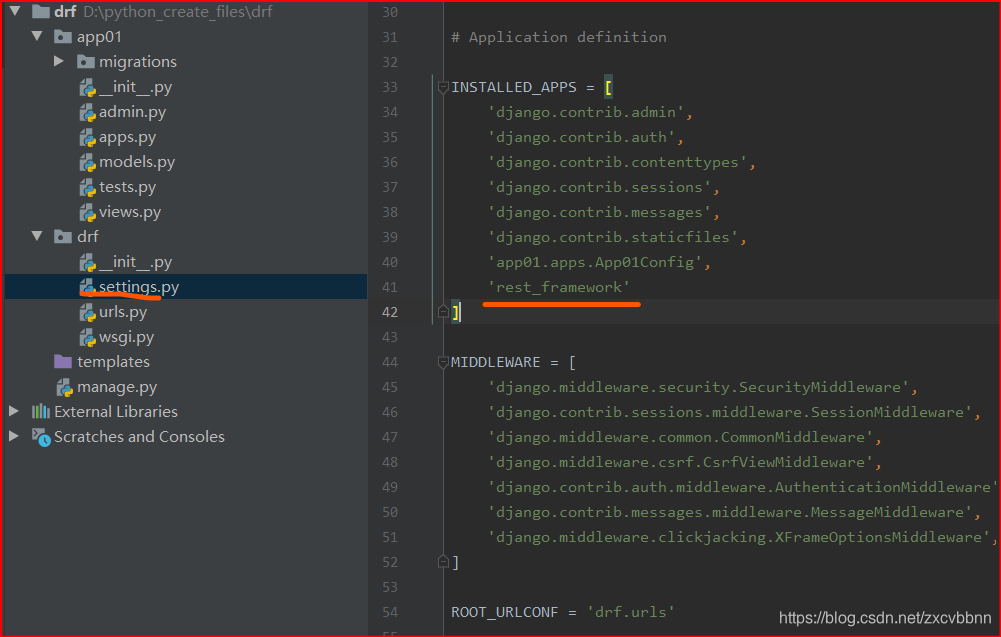1001x637 pixels.
Task: Click INSTALLED_APPS variable name
Action: click(x=513, y=87)
